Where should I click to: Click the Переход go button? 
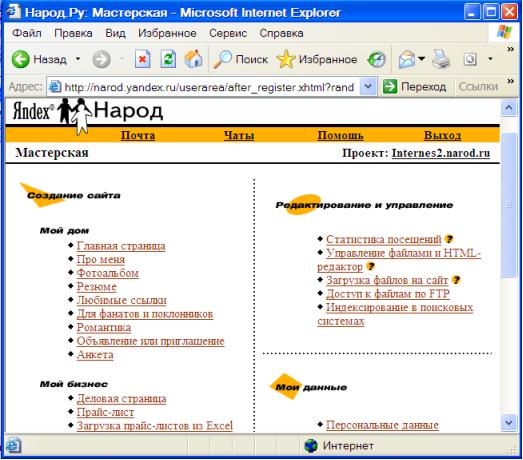click(414, 87)
